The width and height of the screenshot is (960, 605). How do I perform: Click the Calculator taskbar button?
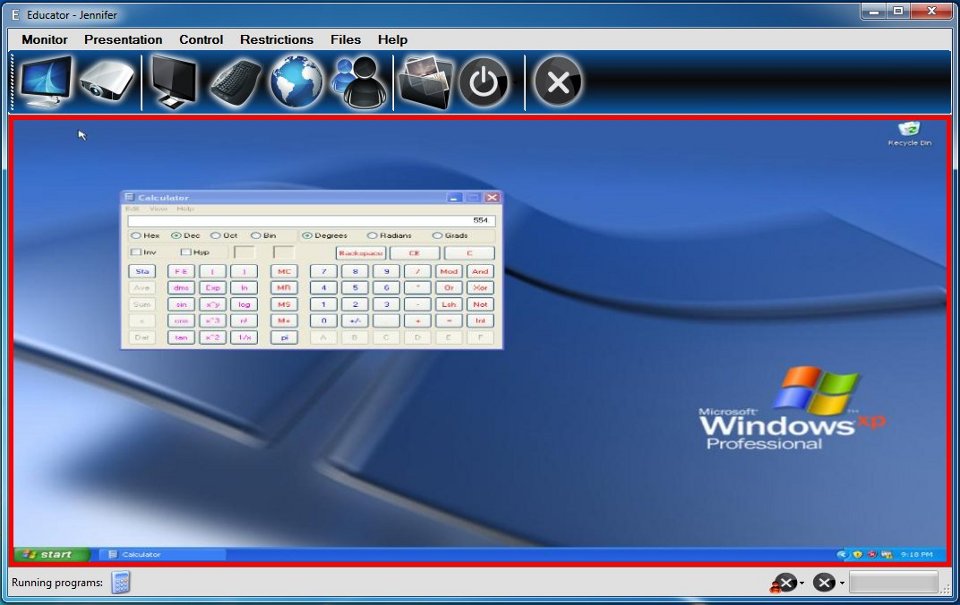click(x=162, y=554)
